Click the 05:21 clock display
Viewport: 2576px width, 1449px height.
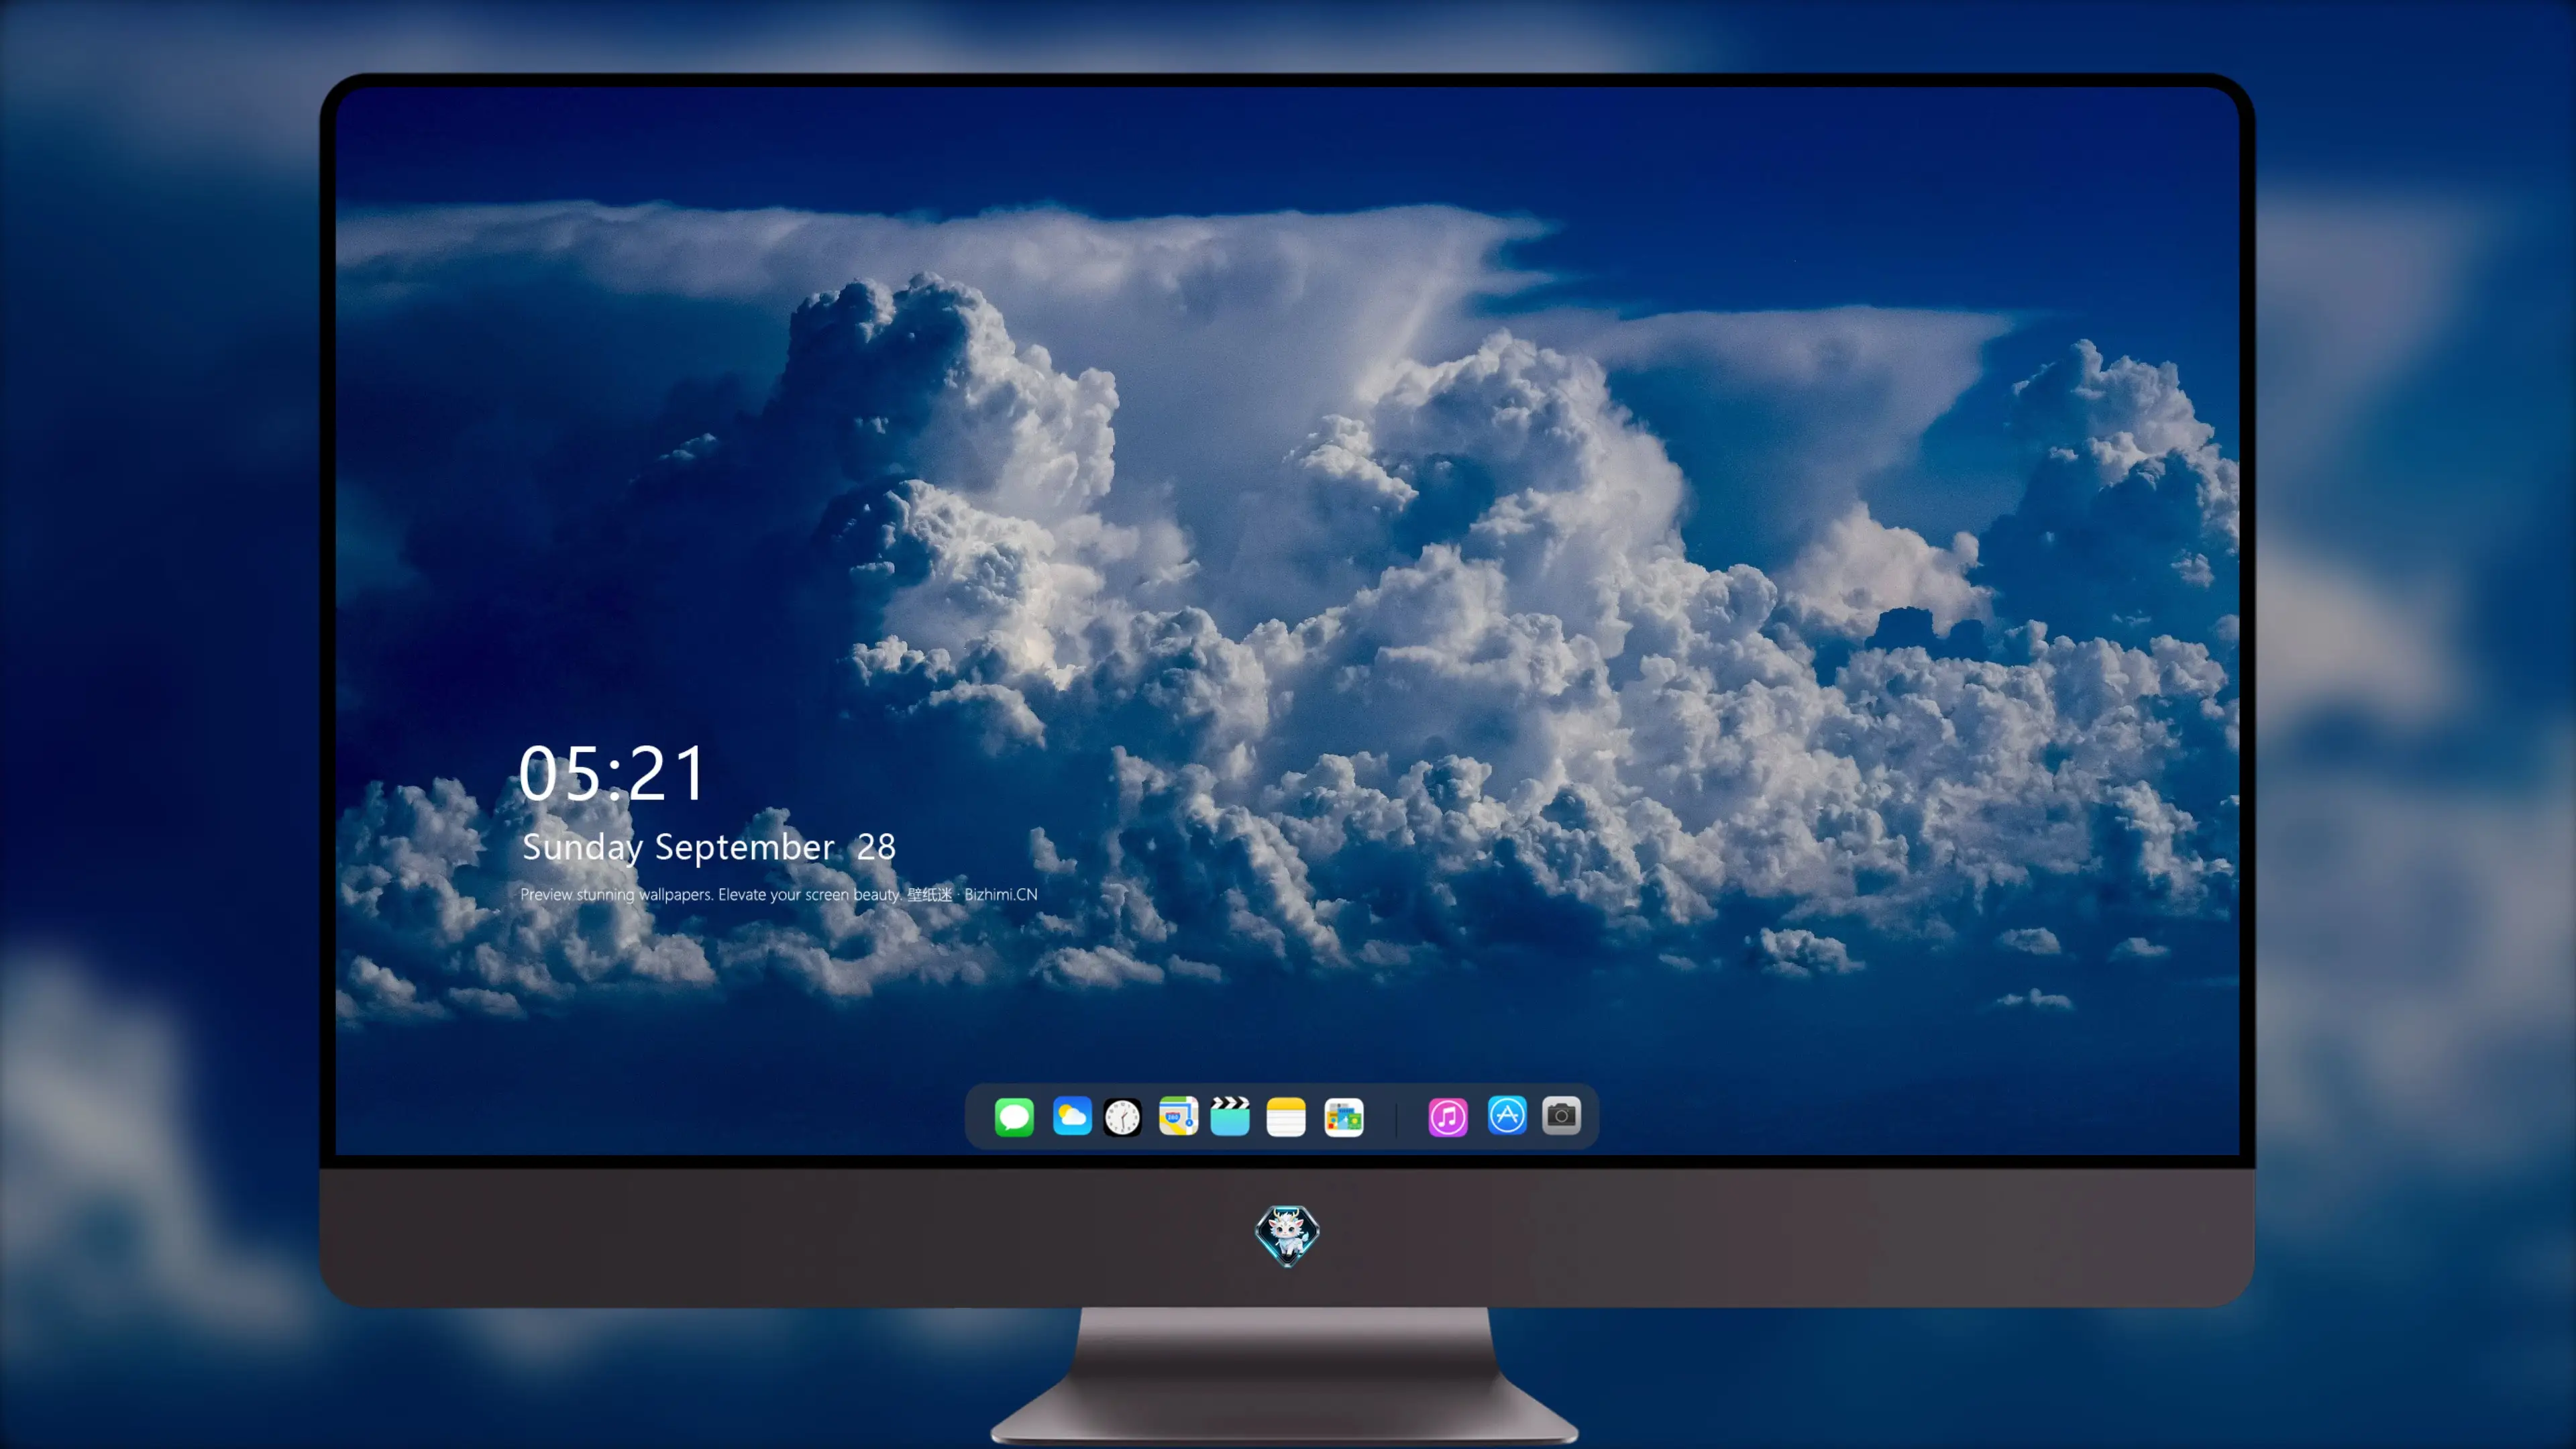pyautogui.click(x=612, y=773)
